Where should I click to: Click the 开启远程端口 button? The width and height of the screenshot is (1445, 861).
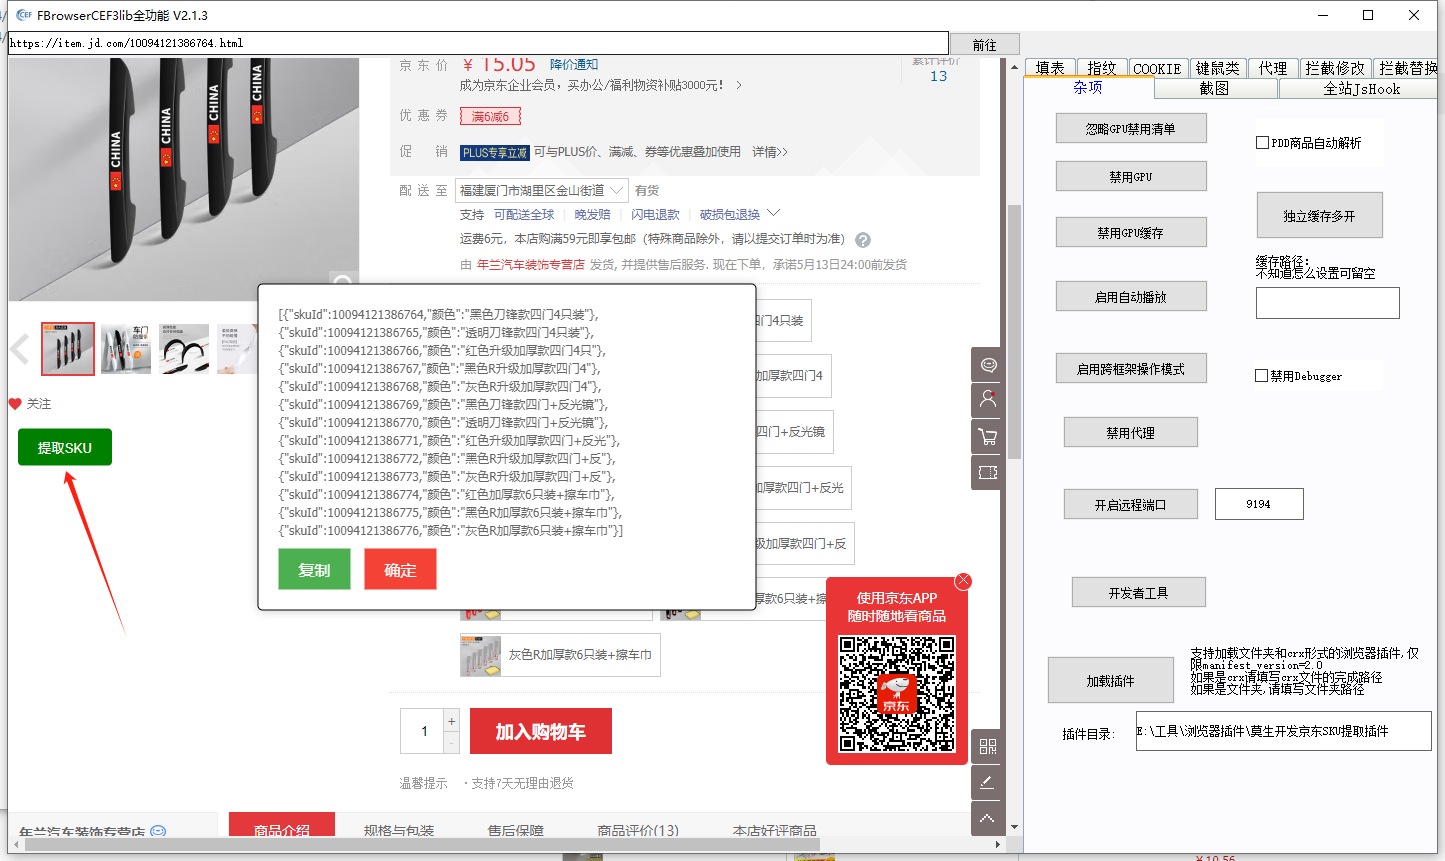point(1131,504)
